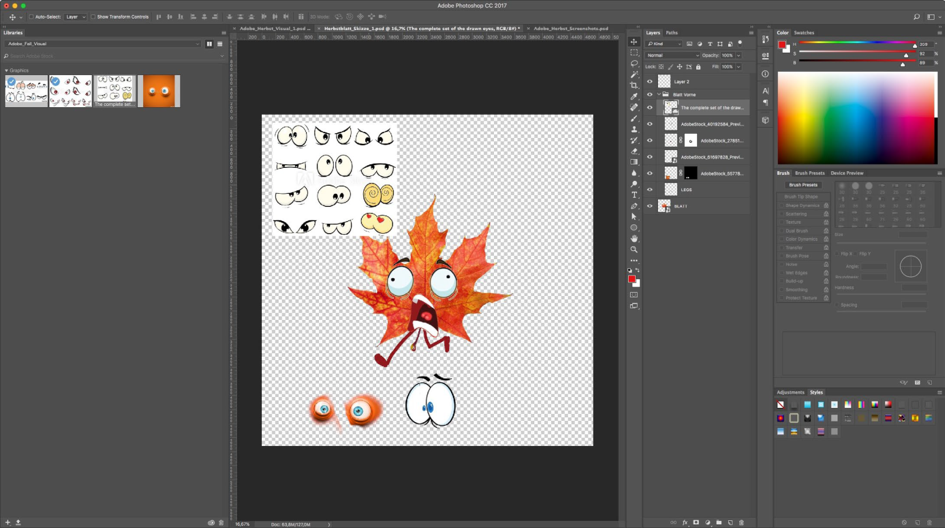Click the red foreground color swatch in Color panel

782,44
